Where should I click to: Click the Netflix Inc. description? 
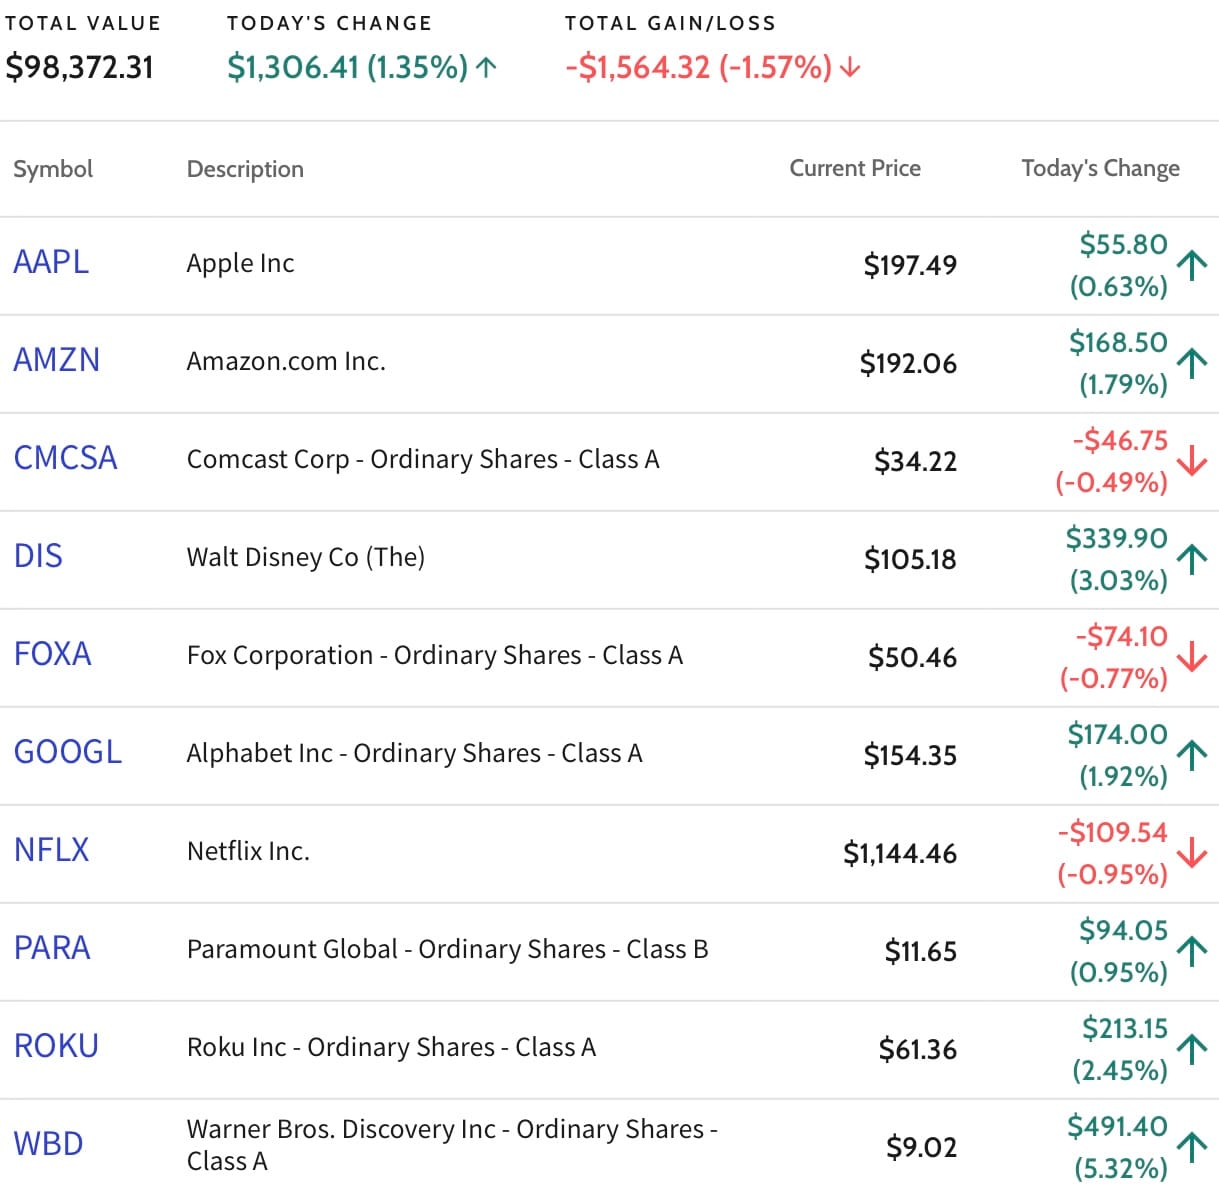pyautogui.click(x=248, y=851)
